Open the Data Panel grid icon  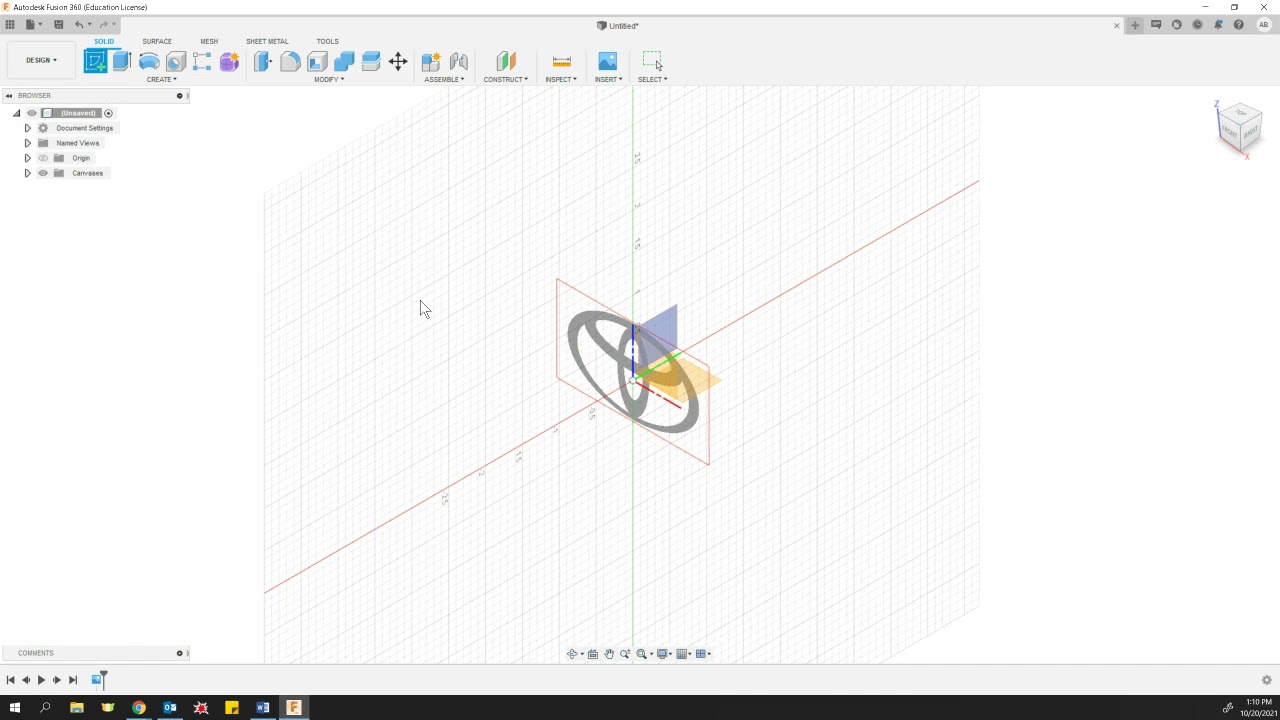10,24
